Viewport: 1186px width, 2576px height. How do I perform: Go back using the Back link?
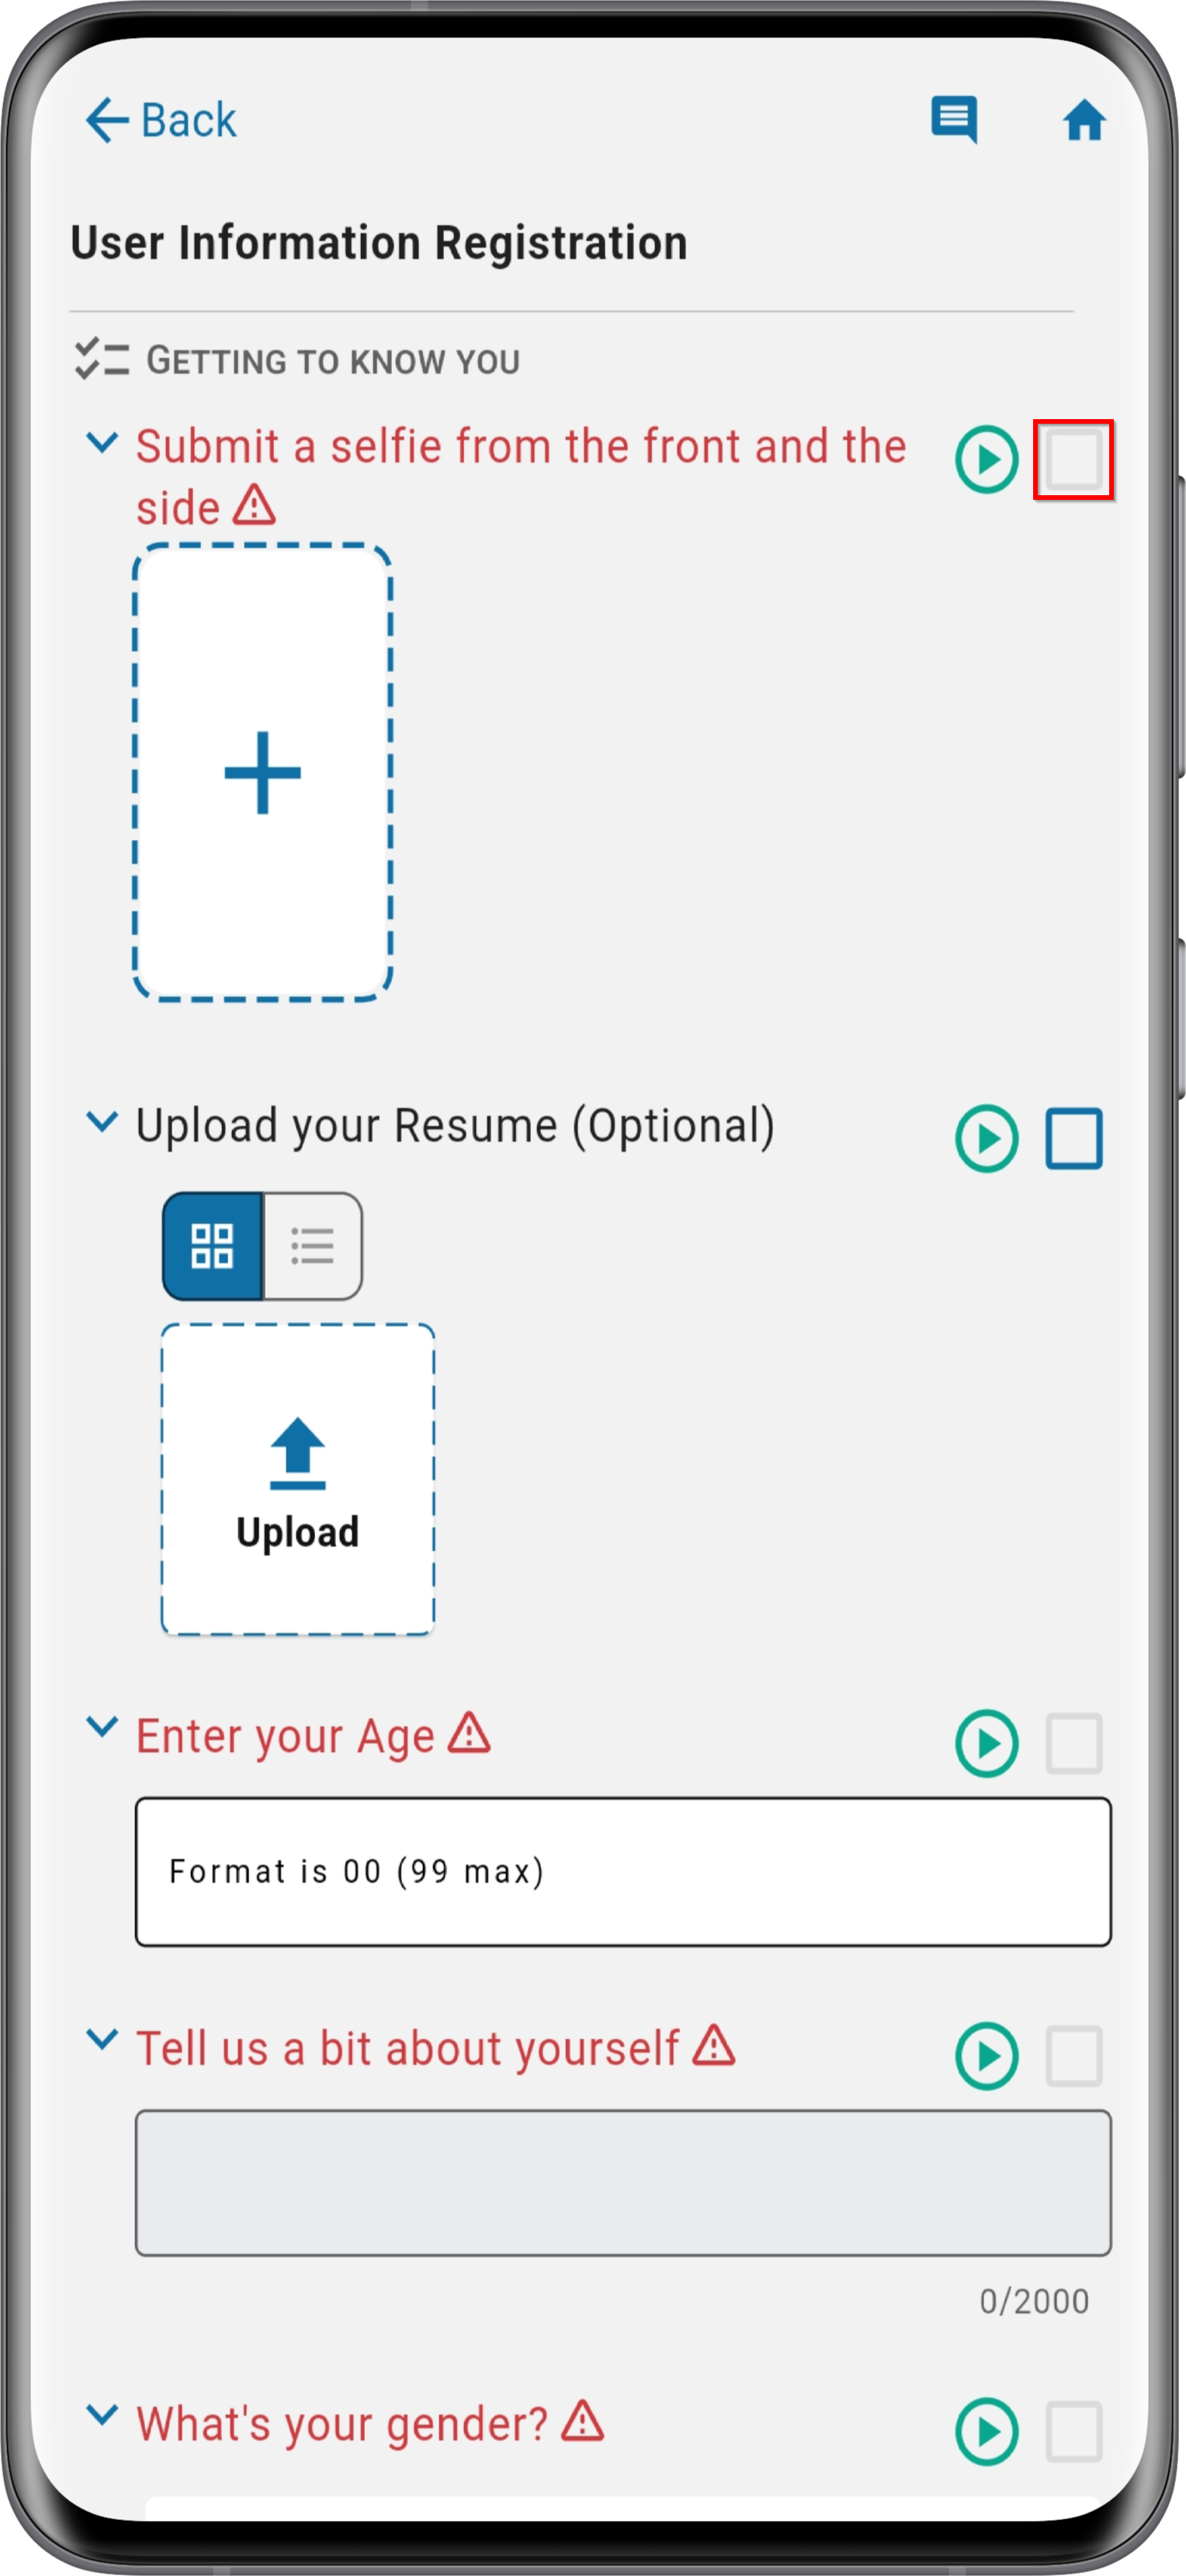tap(161, 121)
